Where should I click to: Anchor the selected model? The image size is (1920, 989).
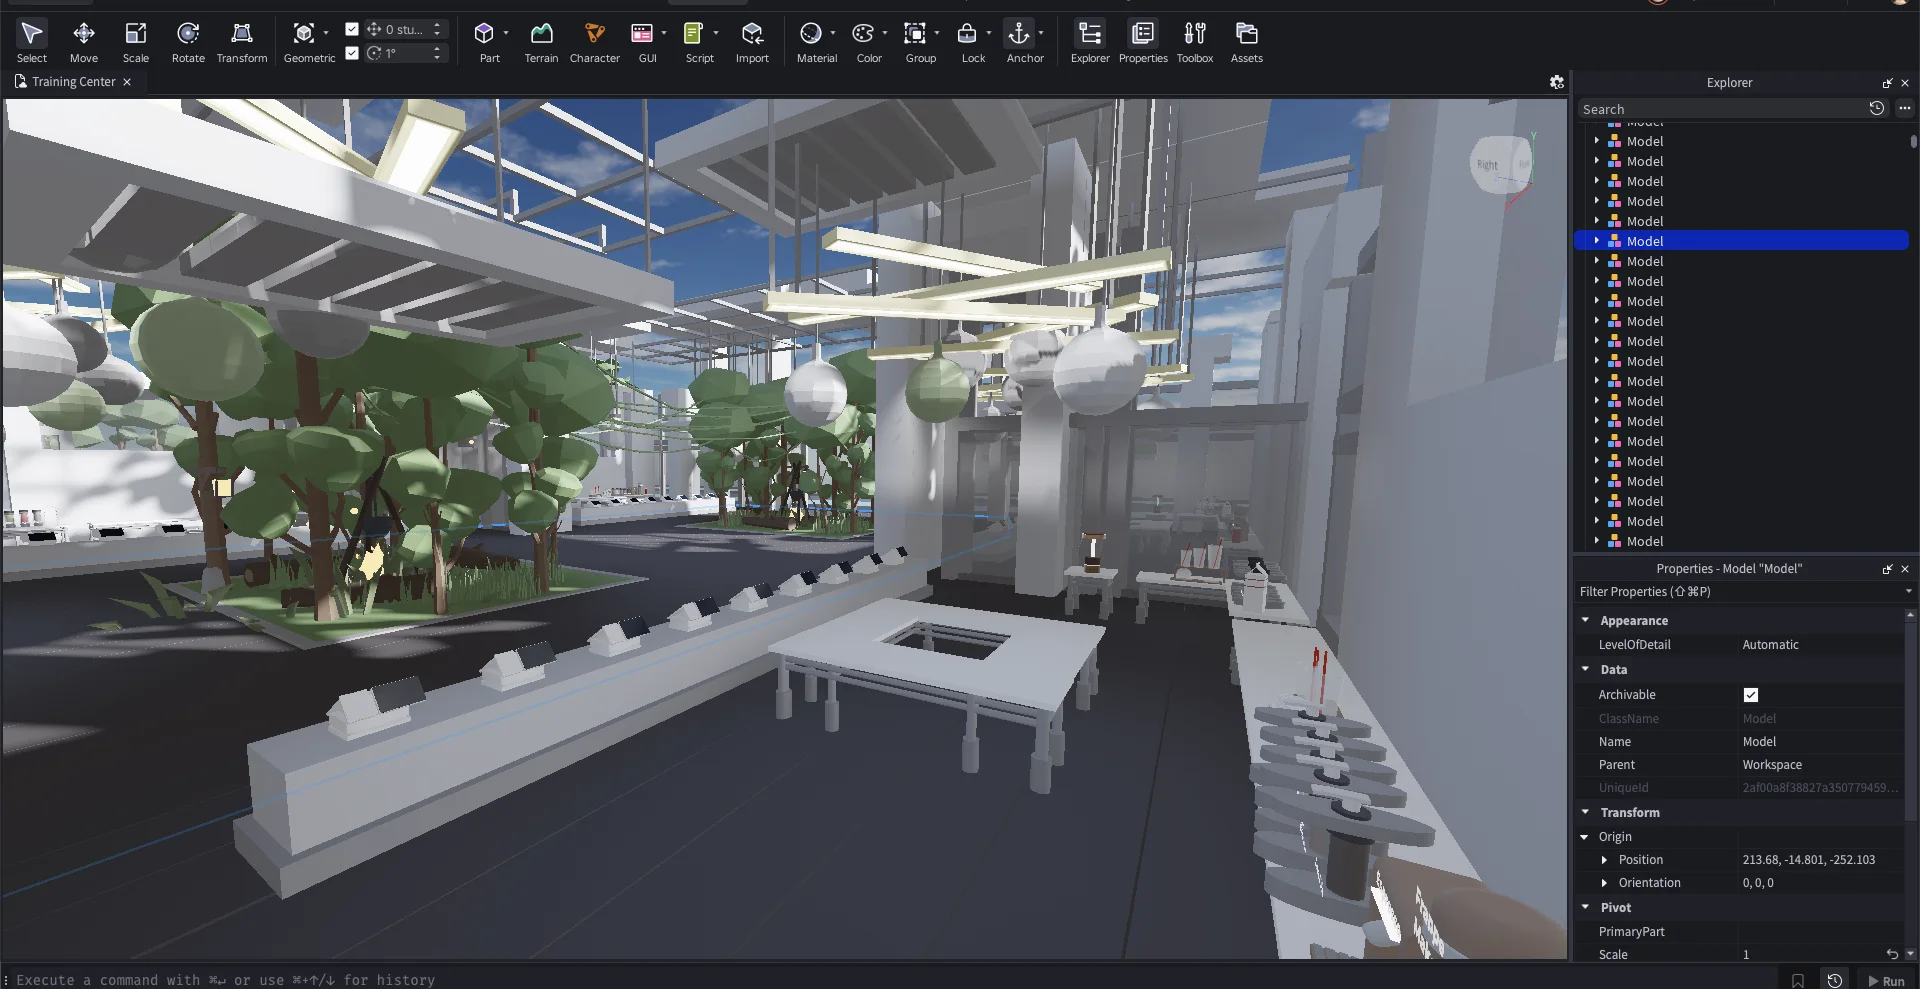pos(1019,43)
